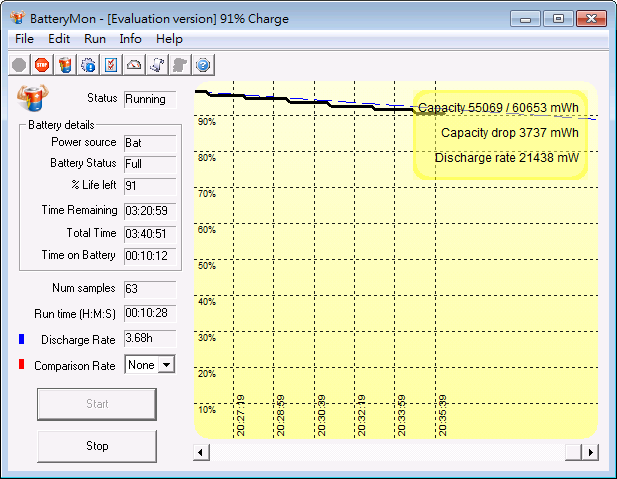The width and height of the screenshot is (617, 479).
Task: Open the Edit menu
Action: point(59,39)
